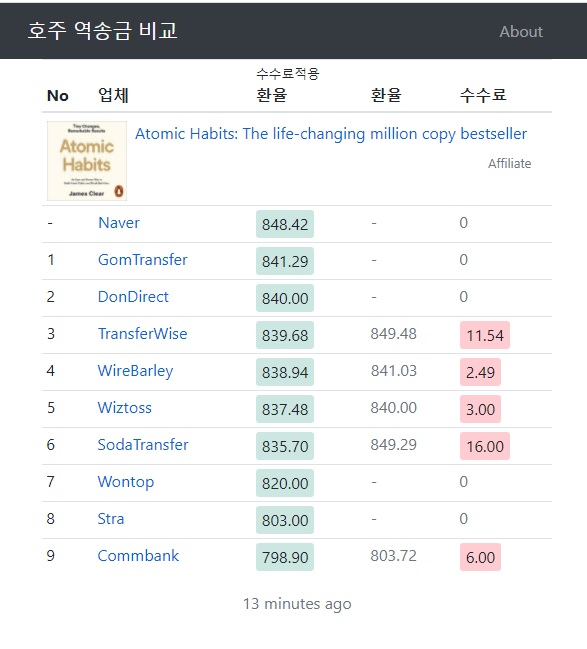Visit the Wiztoss provider link
587x649 pixels.
[125, 408]
